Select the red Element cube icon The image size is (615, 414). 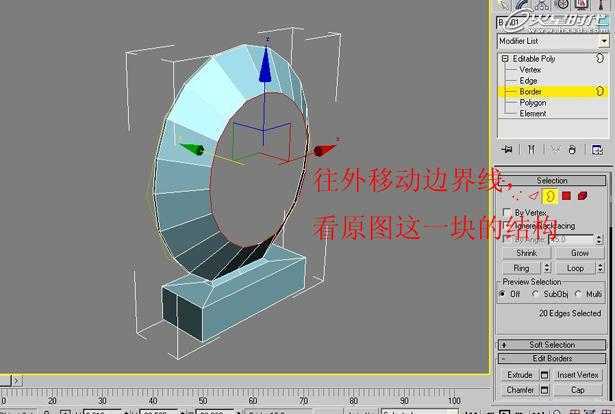pos(582,196)
